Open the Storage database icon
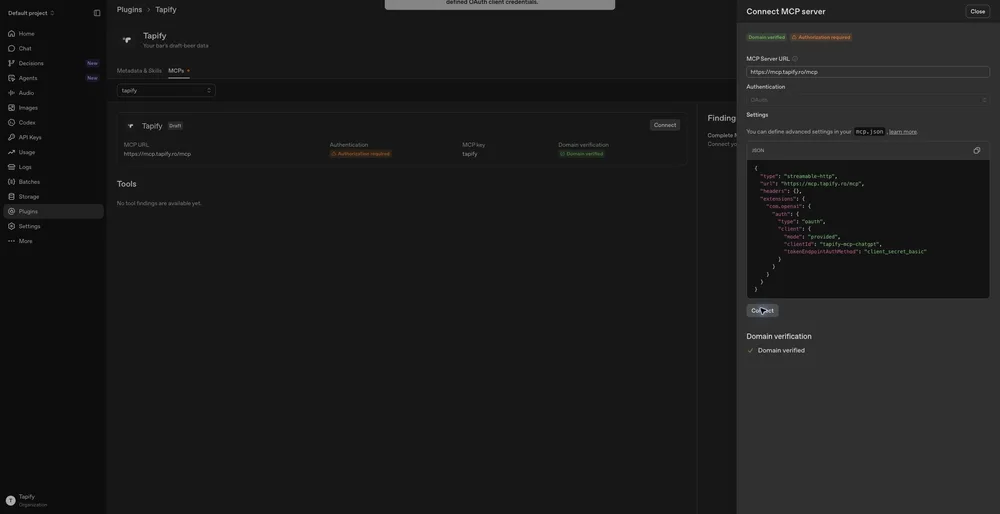Image resolution: width=1000 pixels, height=514 pixels. [x=11, y=196]
